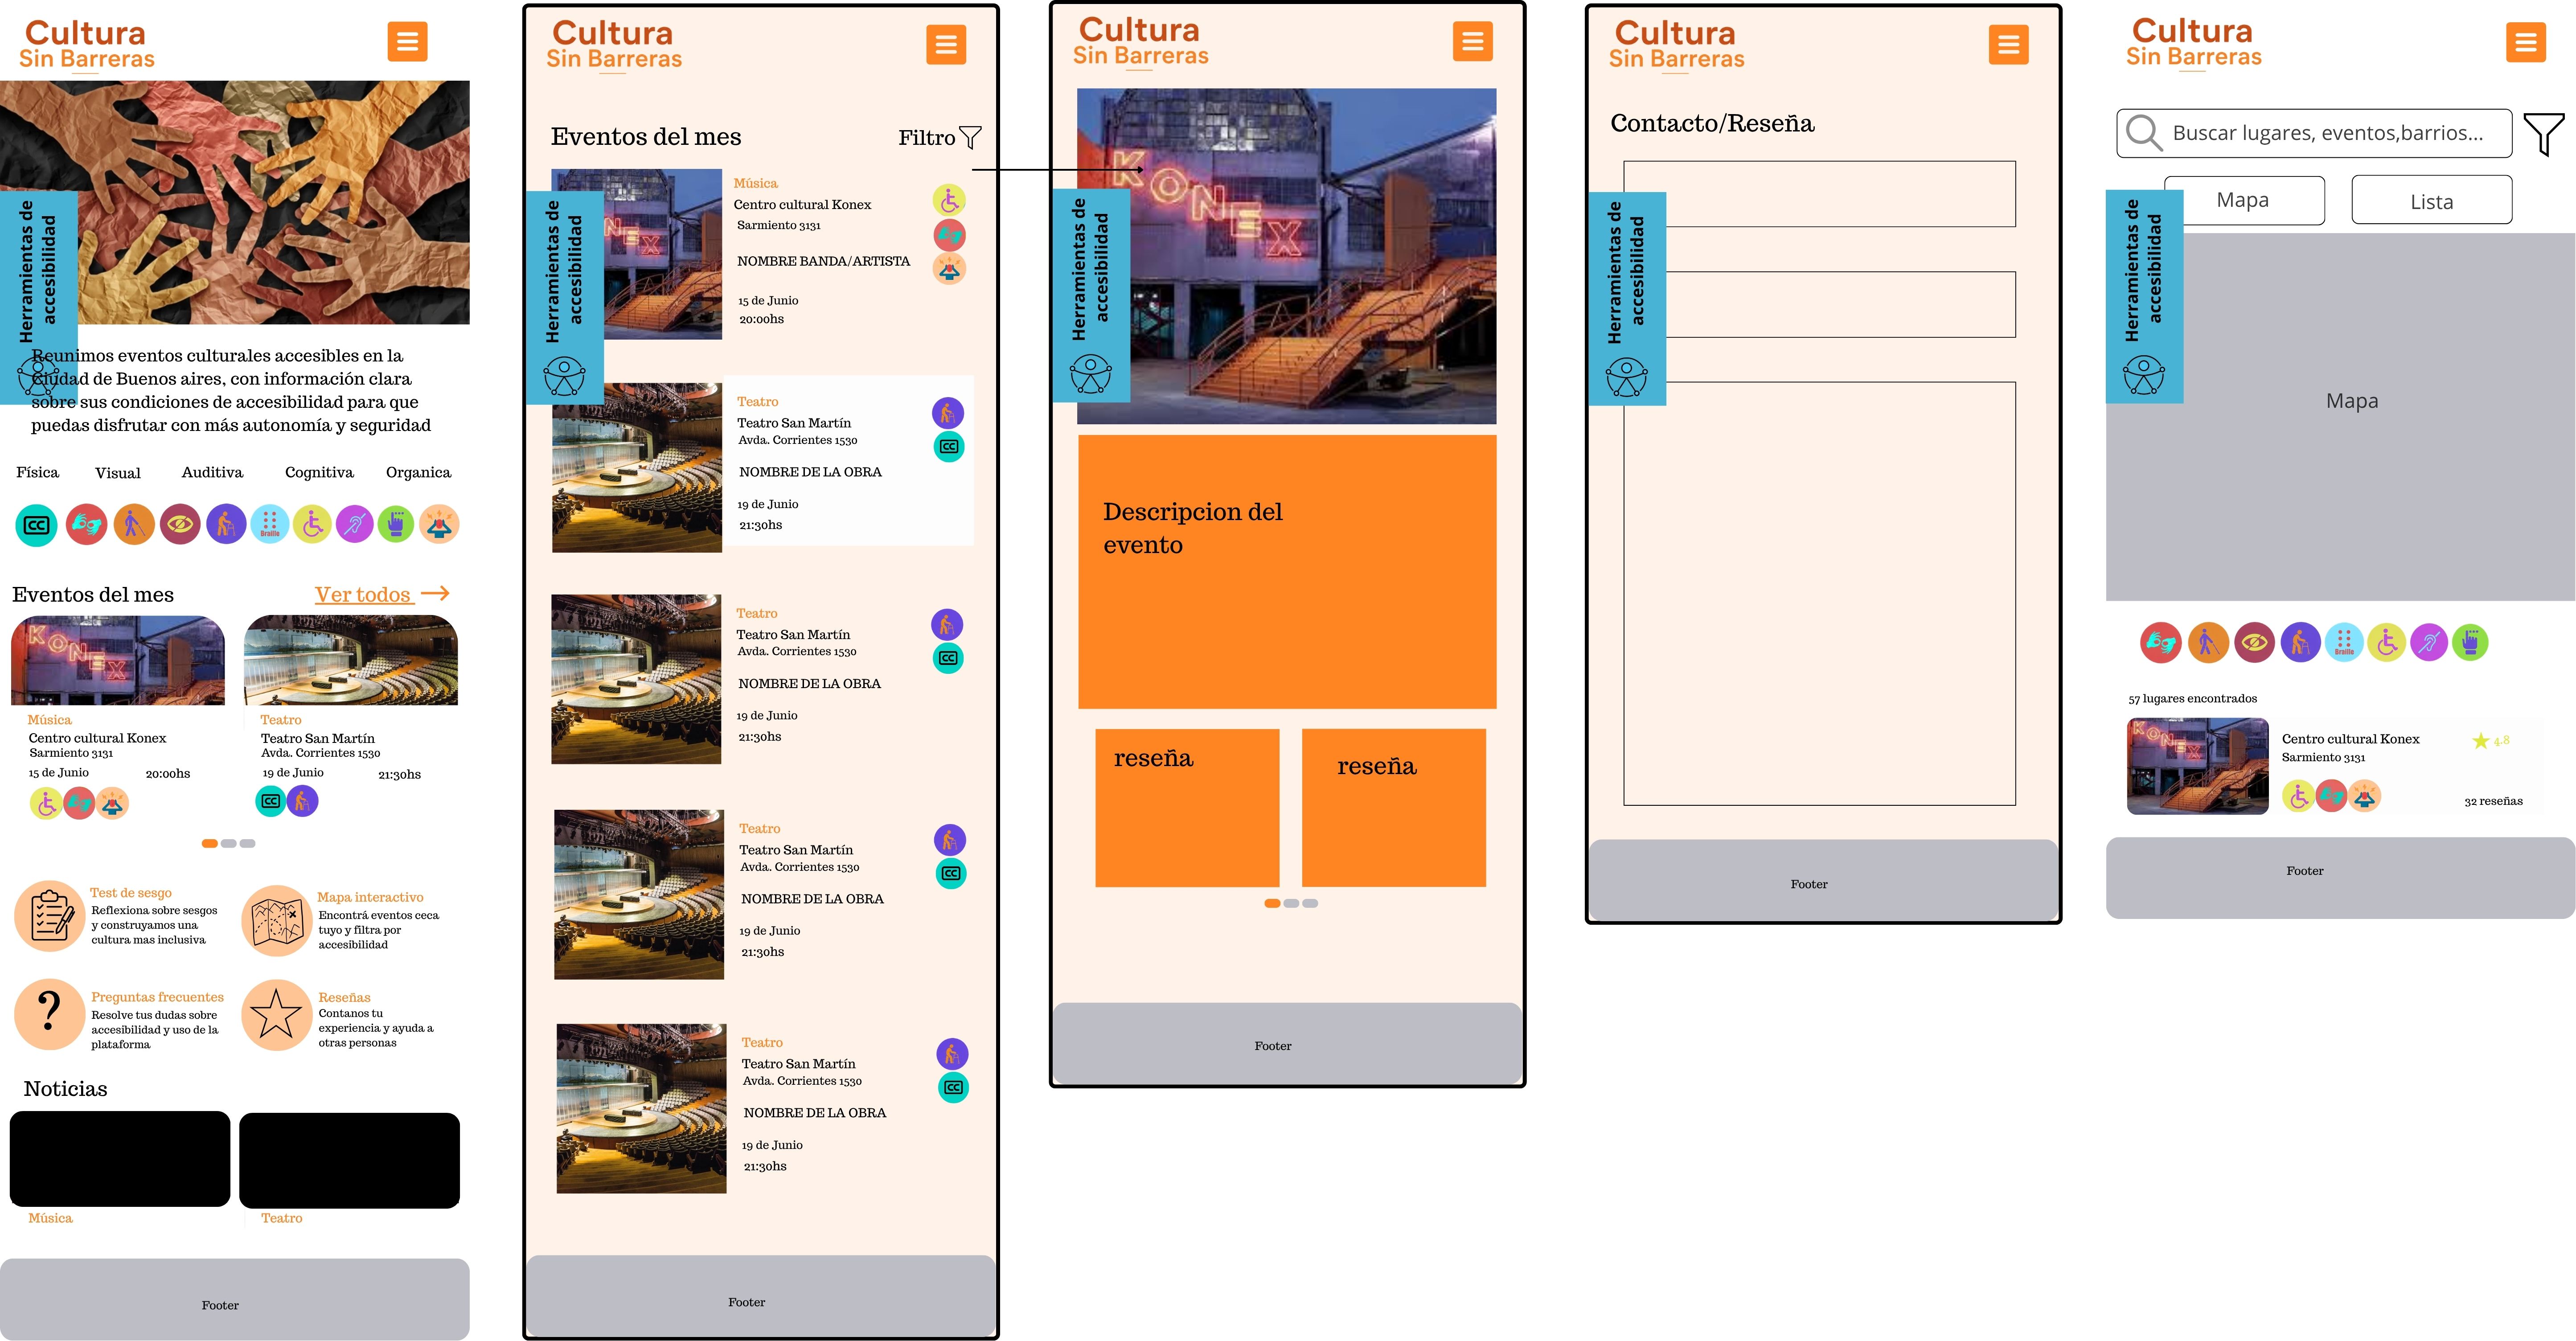Select the hearing loss ear icon in the home filter row
The height and width of the screenshot is (1341, 2576).
pos(355,523)
